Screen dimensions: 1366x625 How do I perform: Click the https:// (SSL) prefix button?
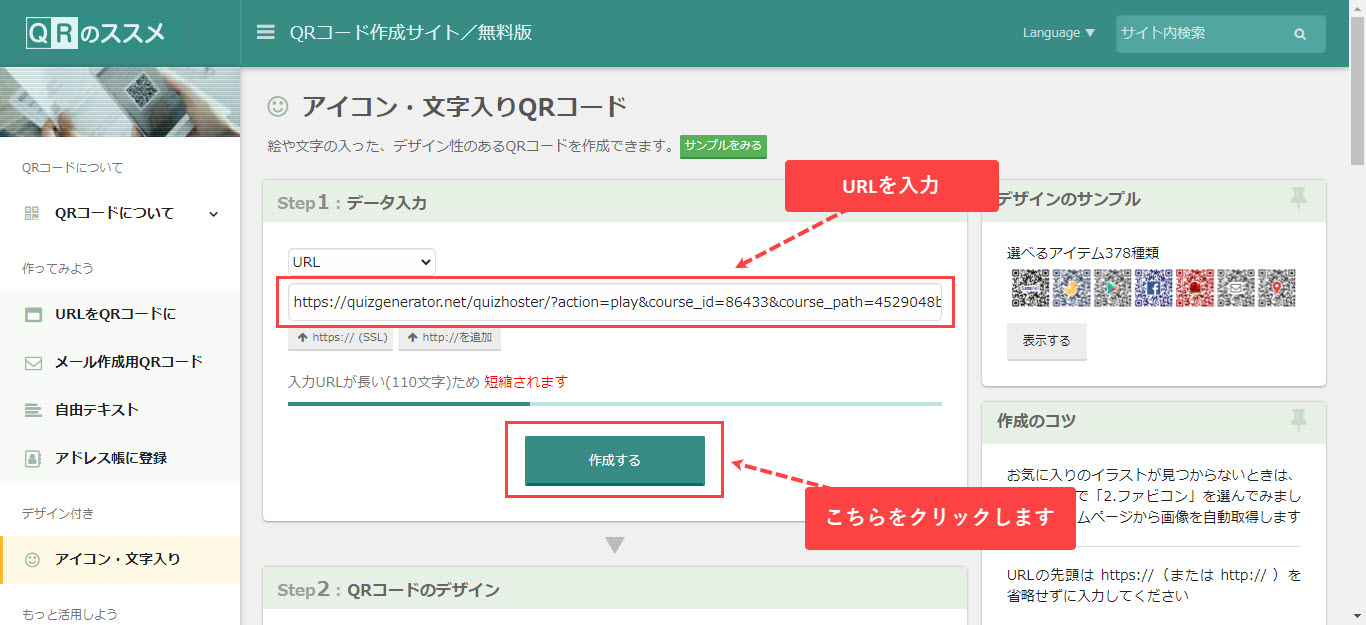point(340,338)
